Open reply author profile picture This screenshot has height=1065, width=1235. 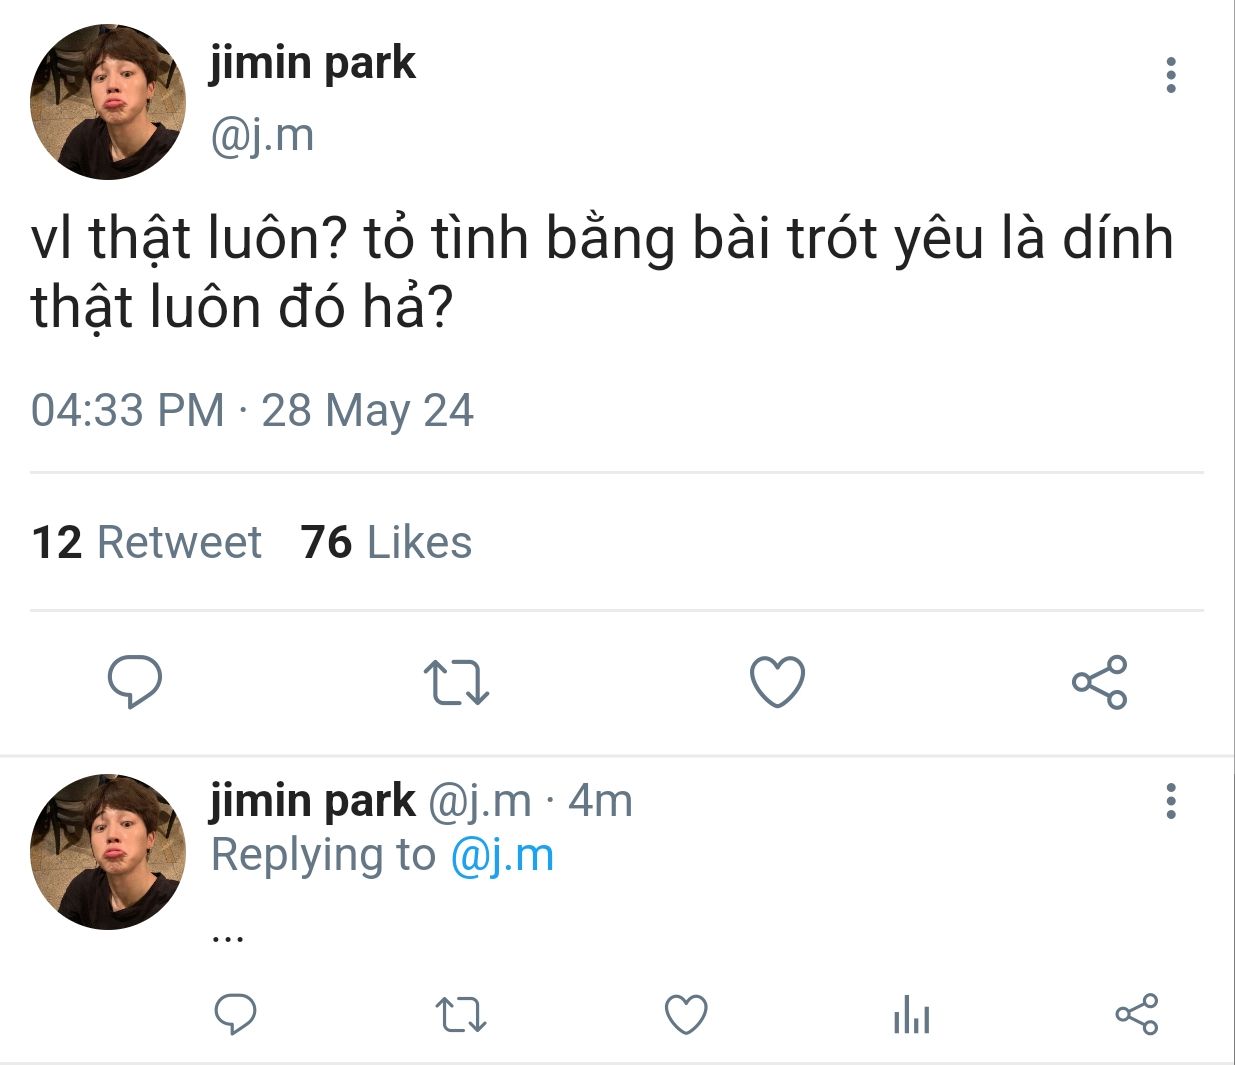click(x=108, y=852)
